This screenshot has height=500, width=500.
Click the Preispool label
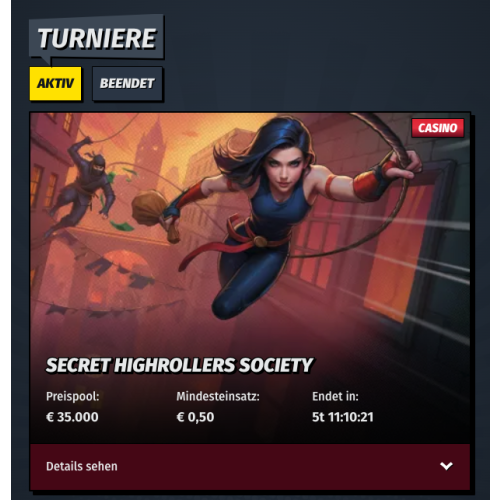73,396
